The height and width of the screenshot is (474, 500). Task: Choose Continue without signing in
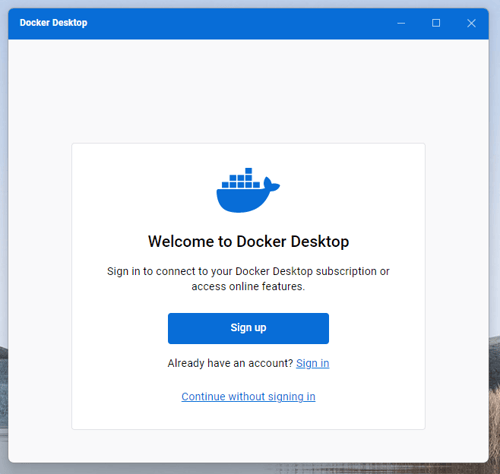(x=248, y=396)
